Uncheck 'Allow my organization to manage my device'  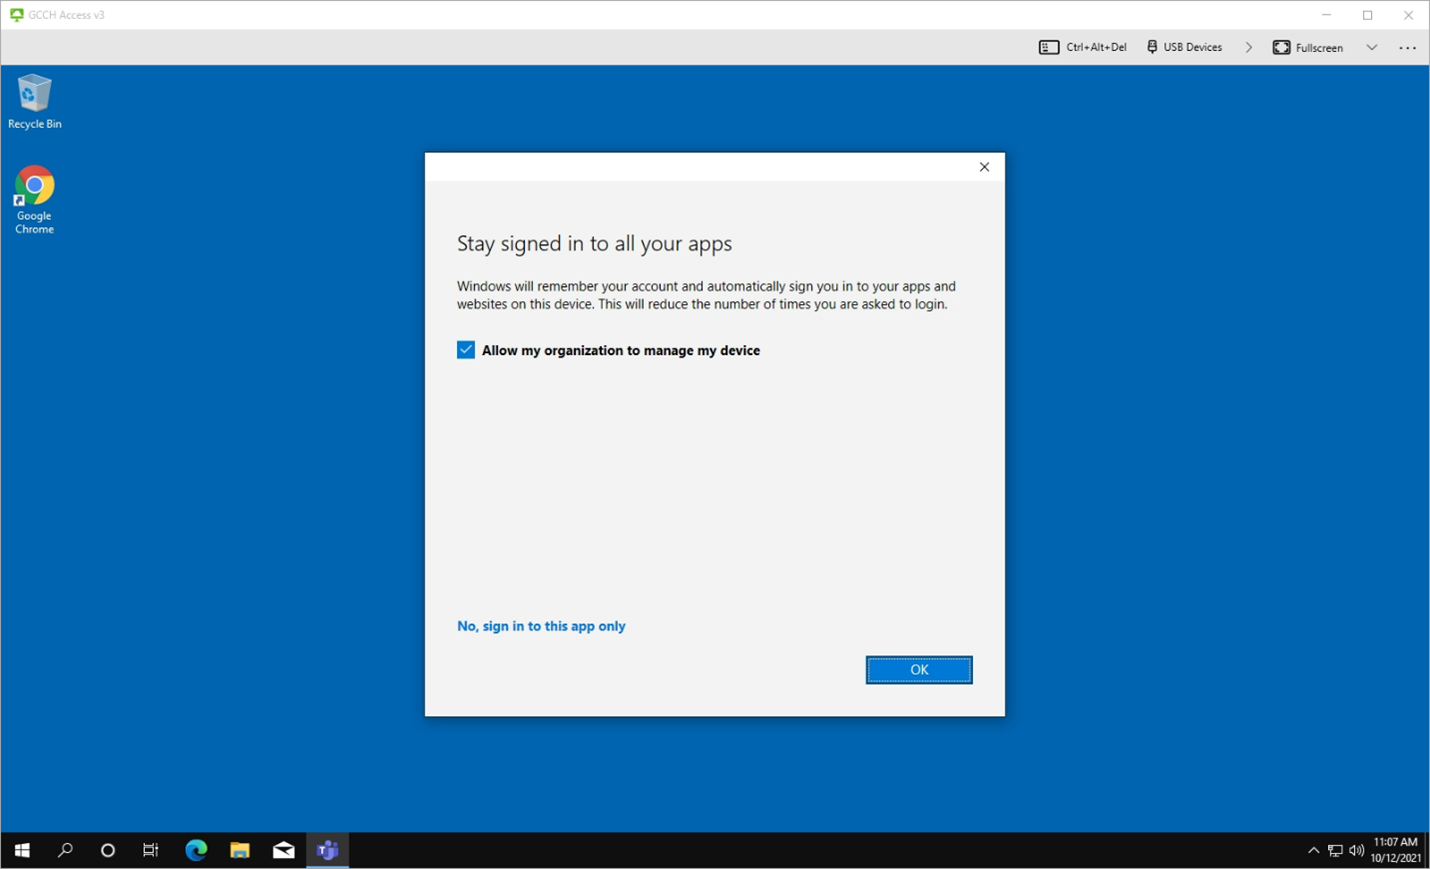pyautogui.click(x=465, y=349)
